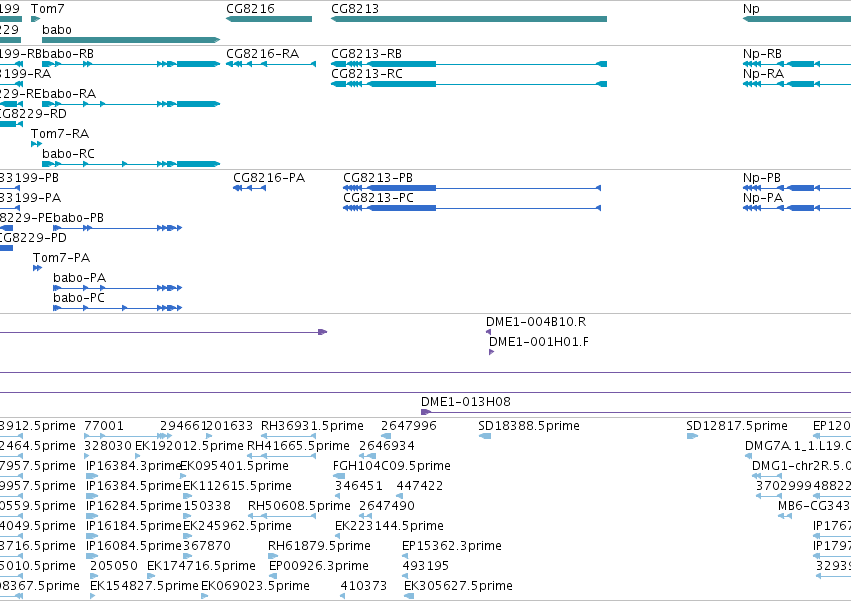Select the babo gene bar
The image size is (851, 601).
(131, 40)
